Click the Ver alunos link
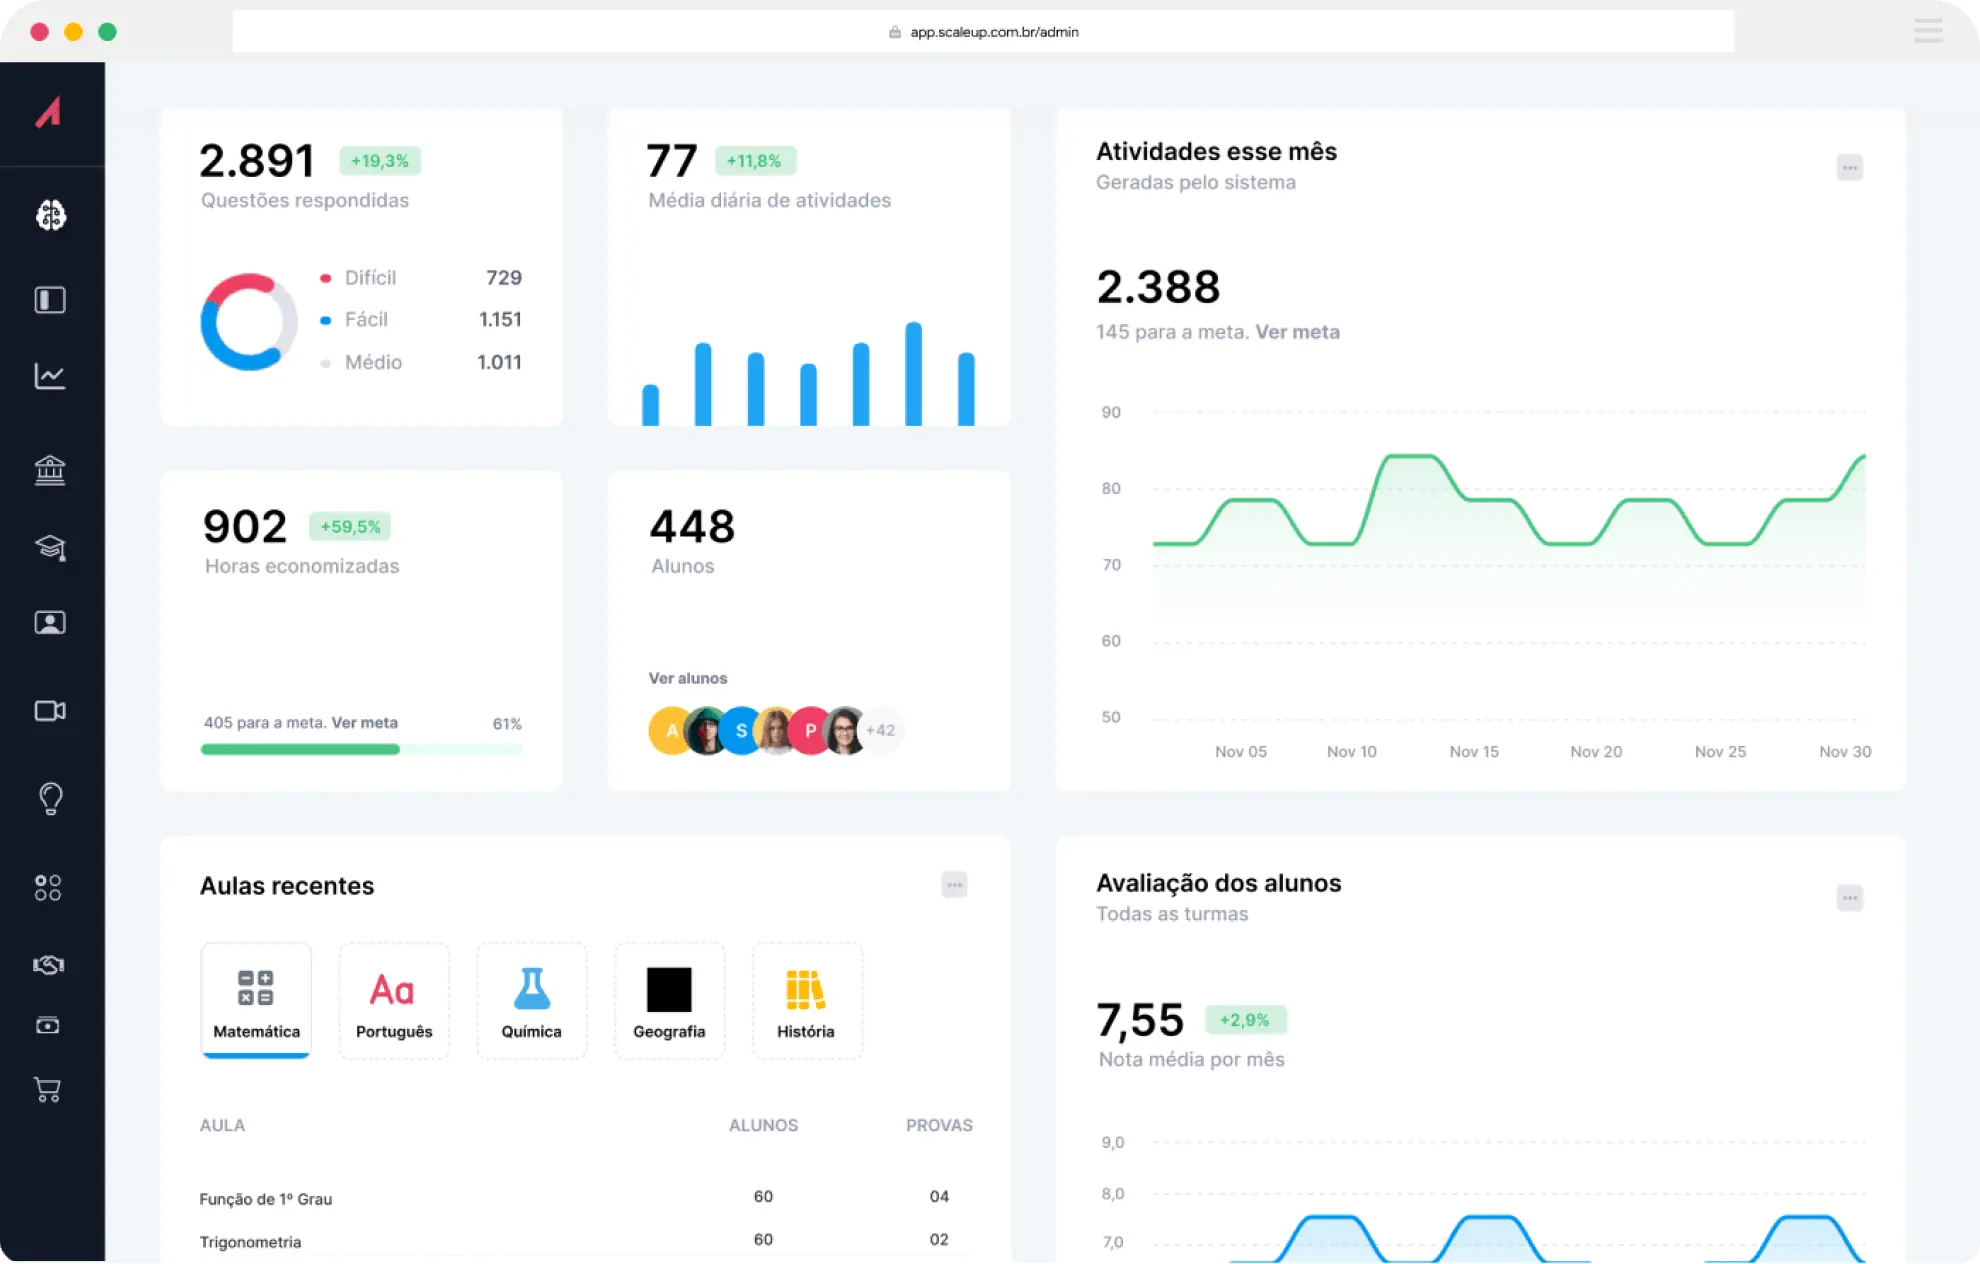1980x1264 pixels. [688, 678]
